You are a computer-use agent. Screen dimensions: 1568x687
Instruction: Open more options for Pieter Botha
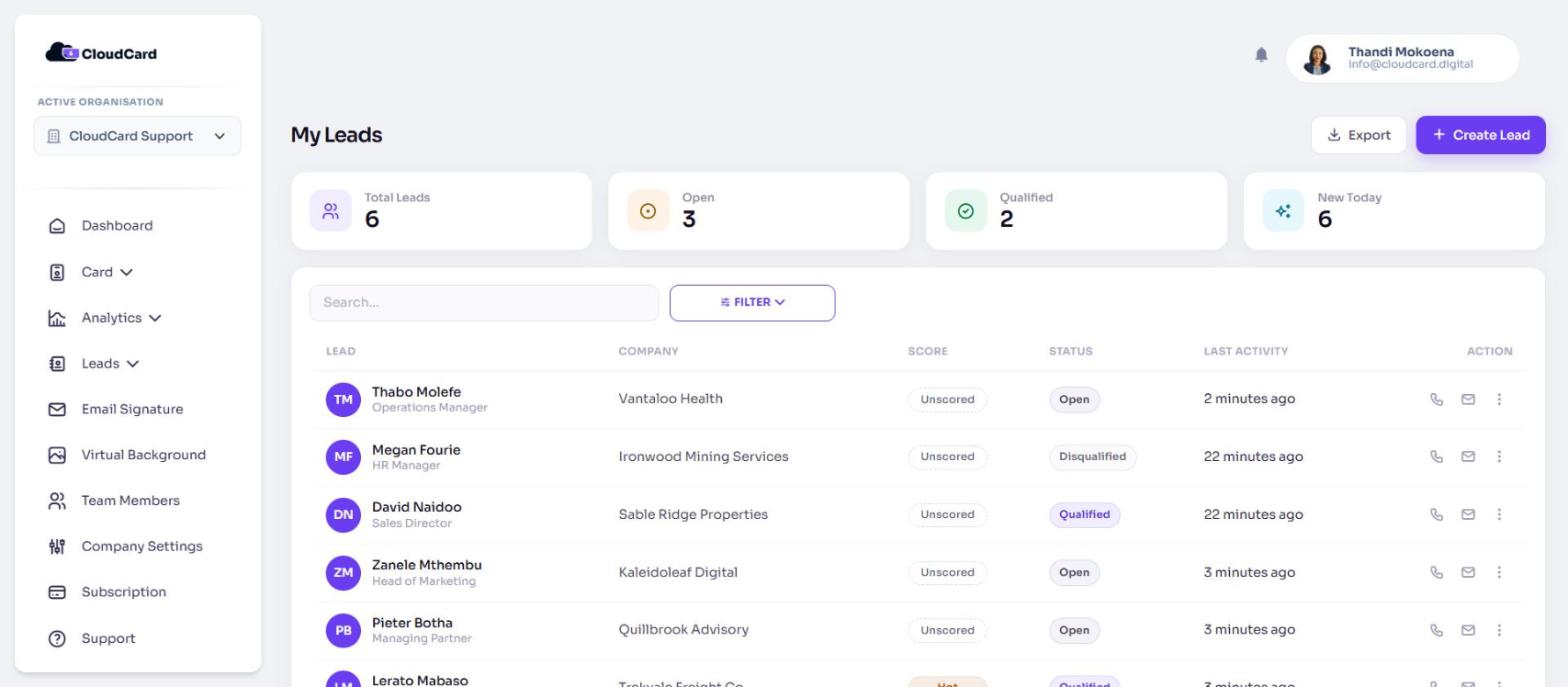click(x=1499, y=630)
